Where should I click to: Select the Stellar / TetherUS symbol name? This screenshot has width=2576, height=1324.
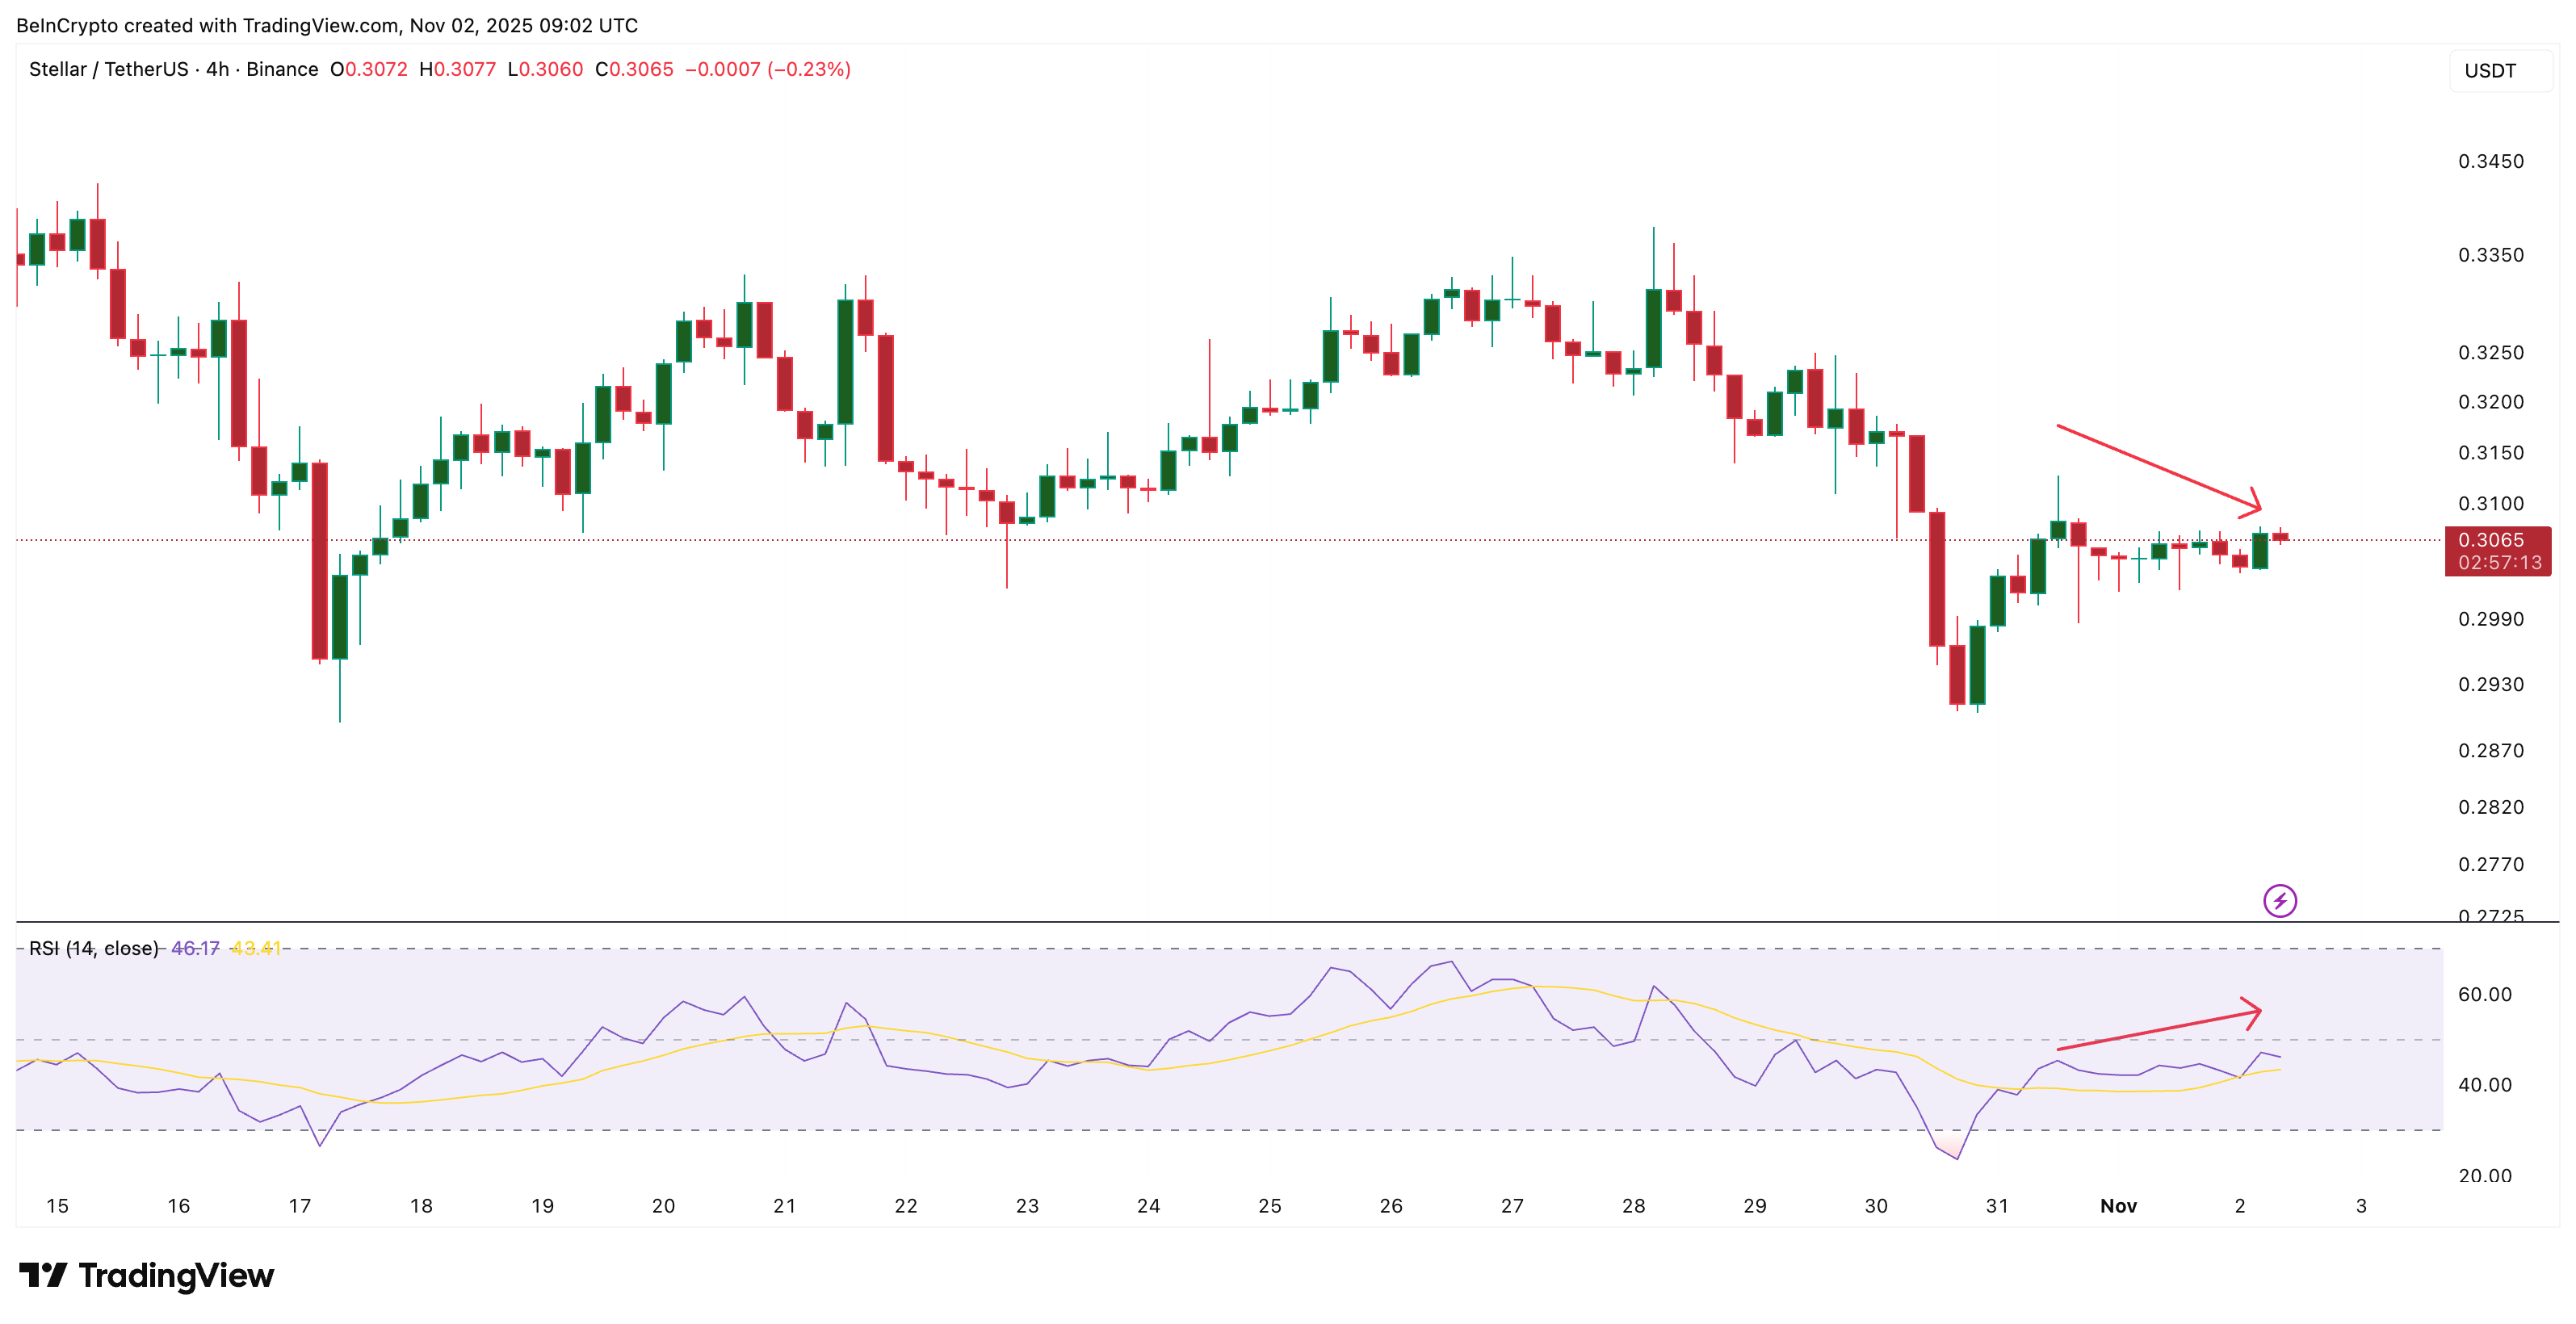click(x=110, y=70)
